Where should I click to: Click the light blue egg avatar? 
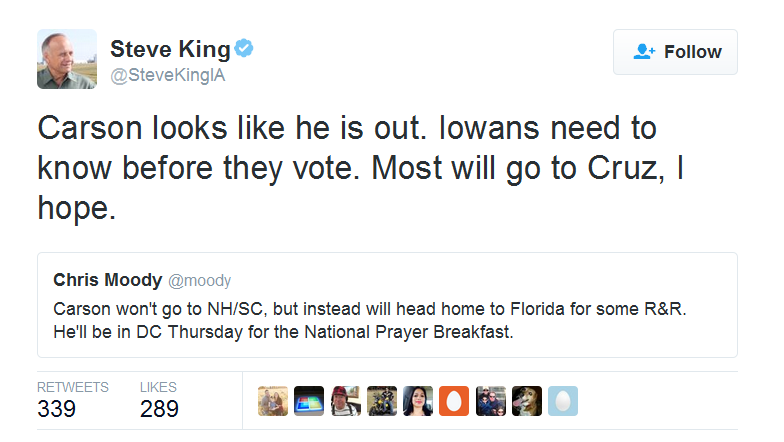(x=563, y=401)
